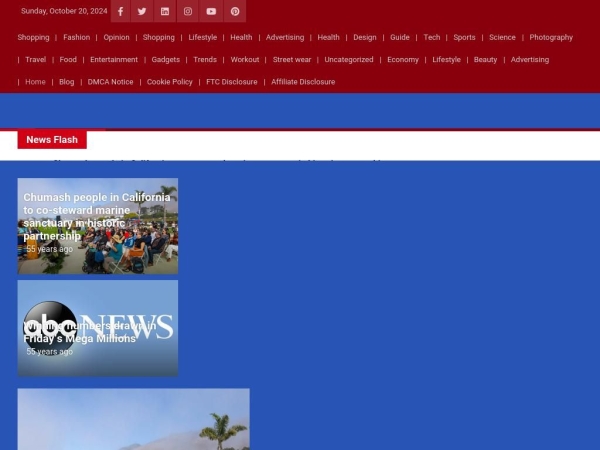
Task: Open the Affiliate Disclosure page
Action: [303, 82]
